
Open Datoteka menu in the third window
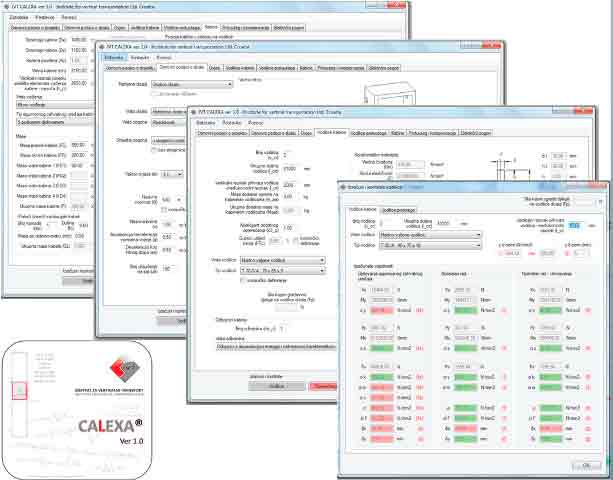click(x=206, y=123)
